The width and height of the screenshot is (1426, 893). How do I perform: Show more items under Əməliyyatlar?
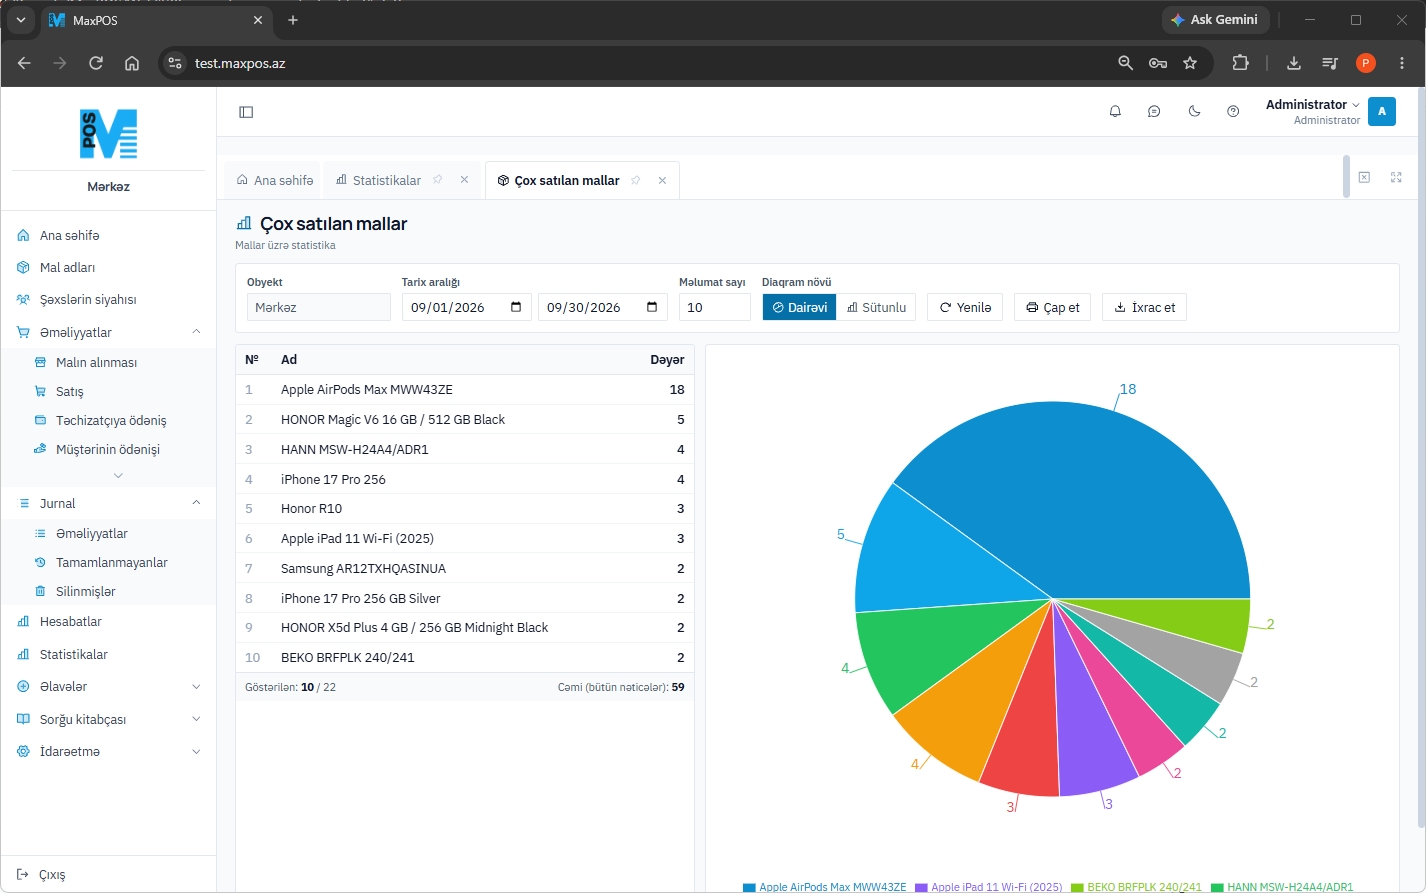(x=118, y=475)
